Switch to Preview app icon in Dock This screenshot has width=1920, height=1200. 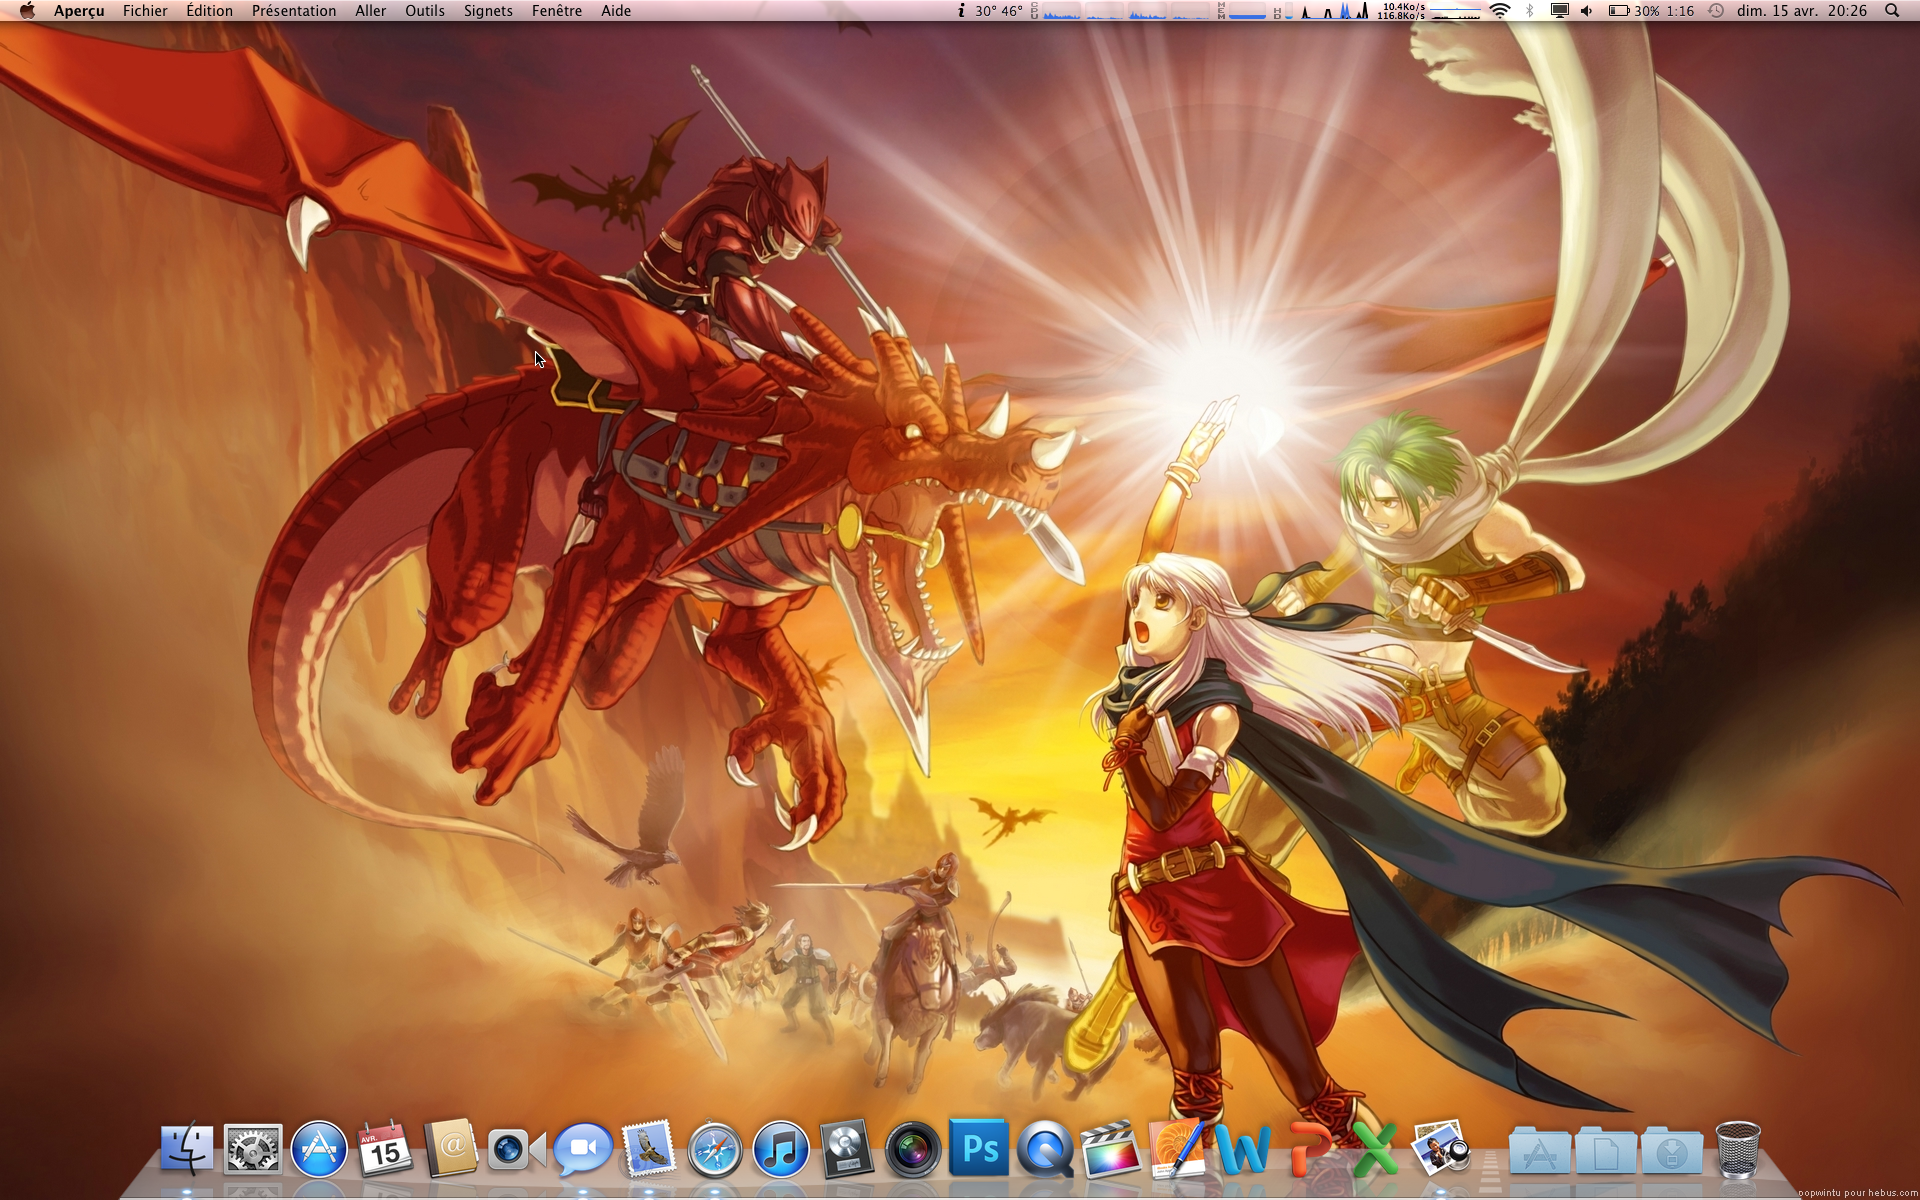1441,1149
